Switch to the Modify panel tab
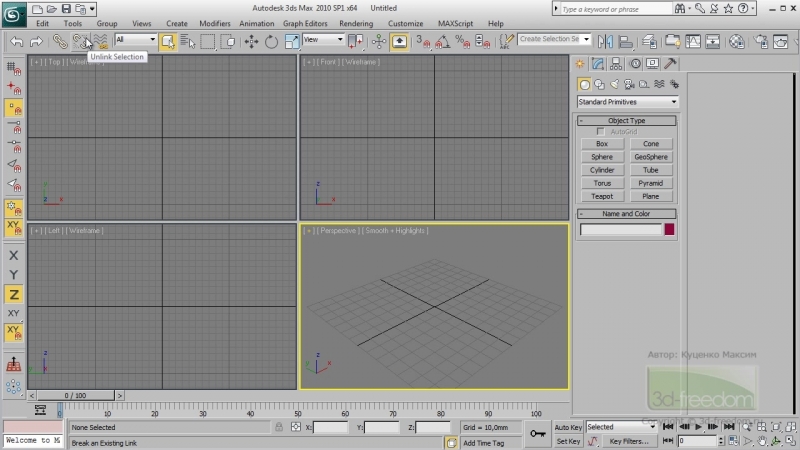The width and height of the screenshot is (800, 450). [x=598, y=64]
